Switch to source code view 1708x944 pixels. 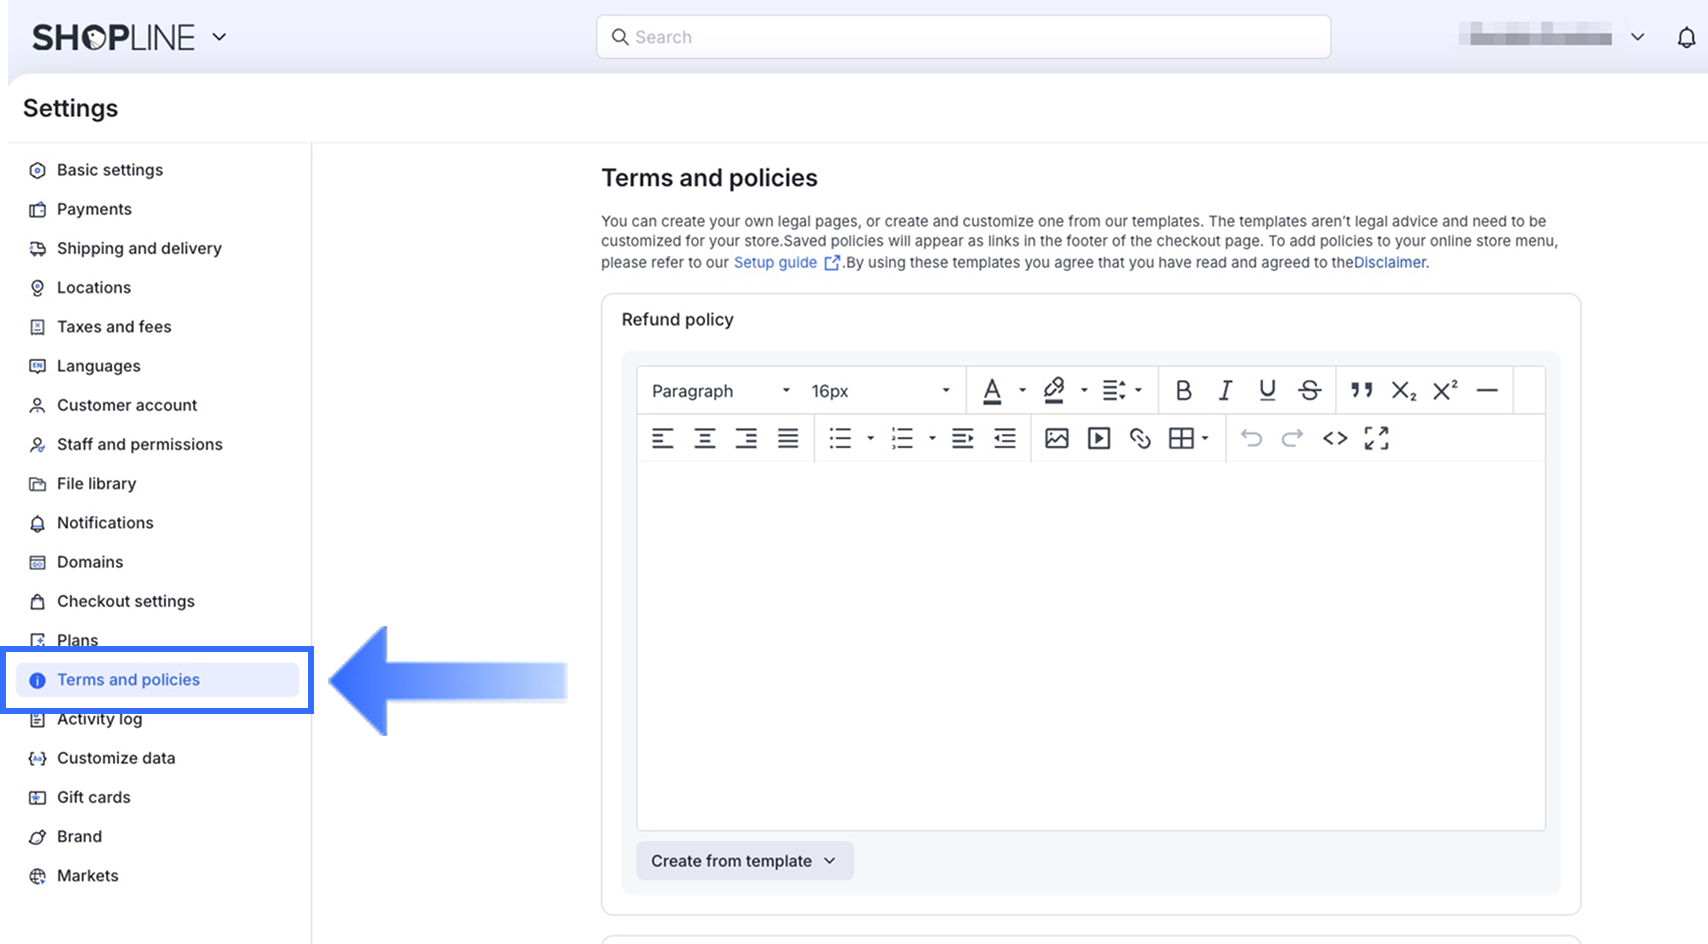[x=1335, y=438]
